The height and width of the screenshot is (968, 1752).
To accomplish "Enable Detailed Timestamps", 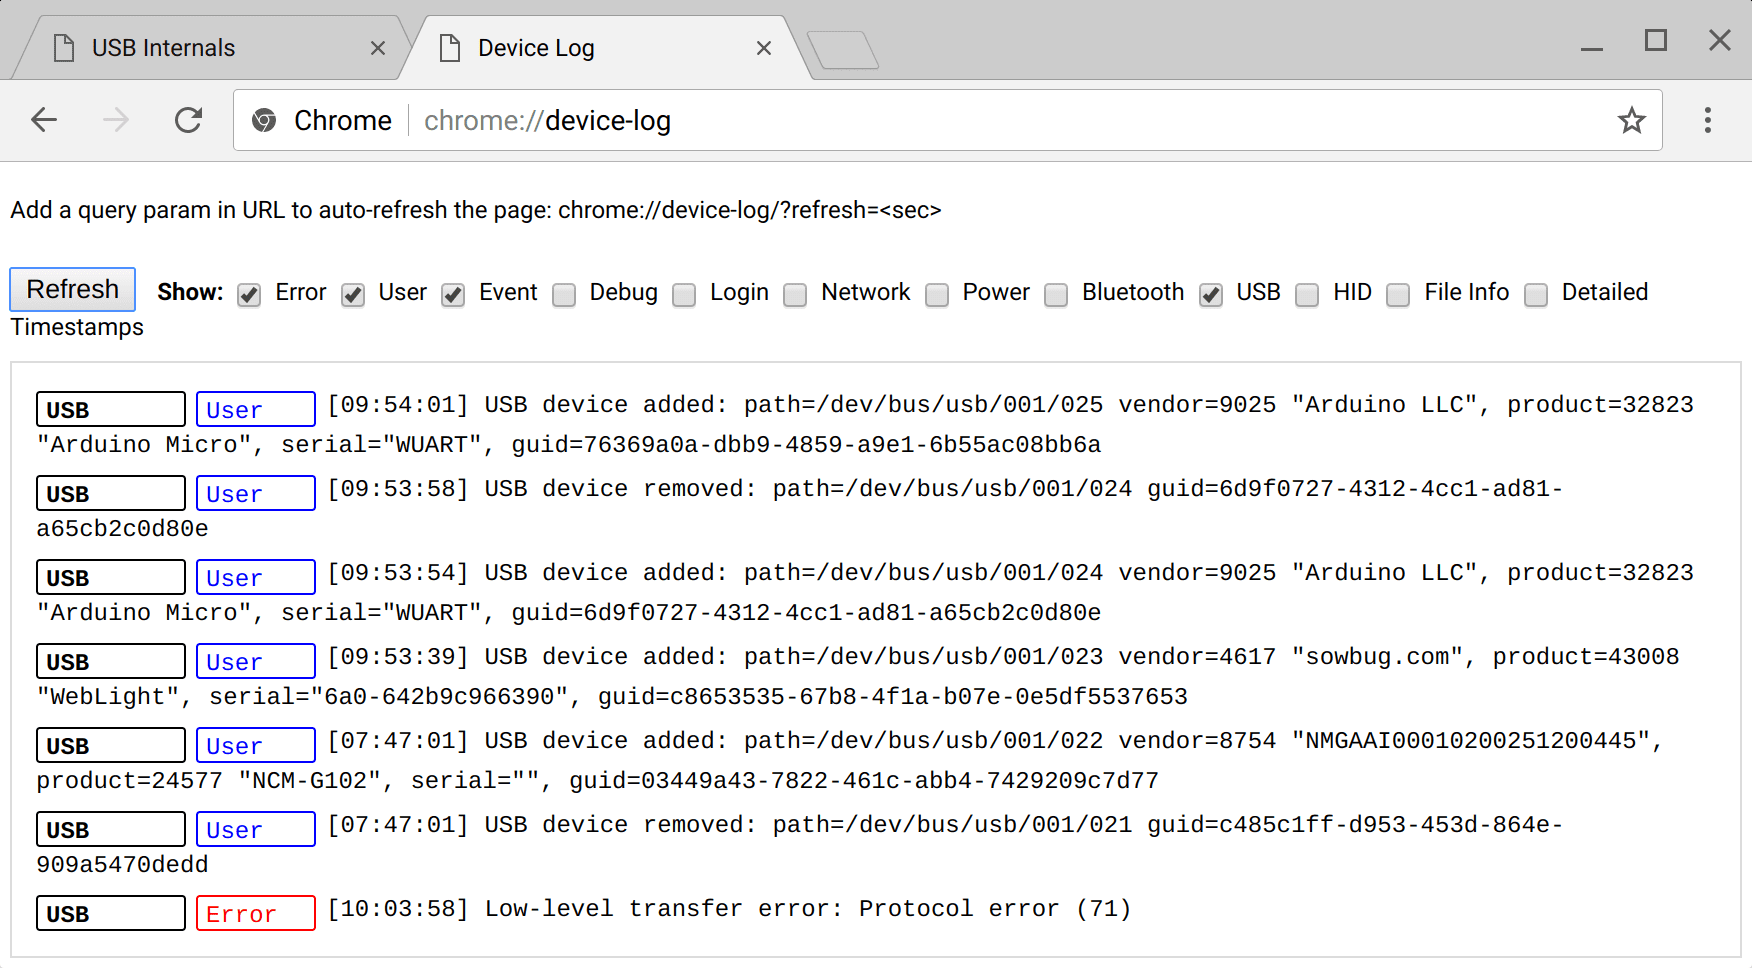I will tap(1536, 295).
